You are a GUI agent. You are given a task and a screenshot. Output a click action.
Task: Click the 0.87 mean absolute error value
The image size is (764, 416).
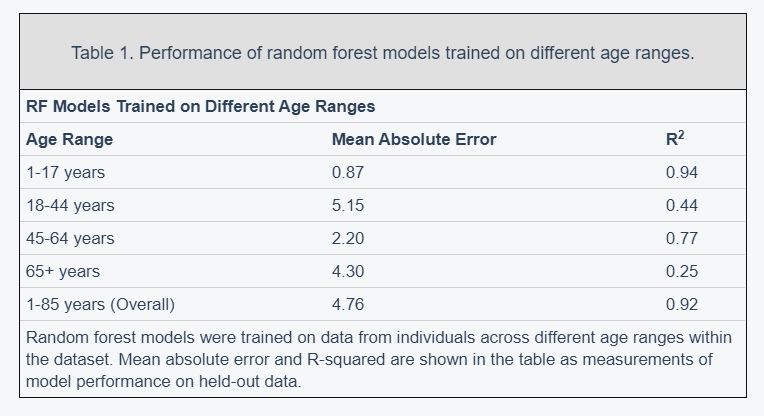click(x=348, y=172)
